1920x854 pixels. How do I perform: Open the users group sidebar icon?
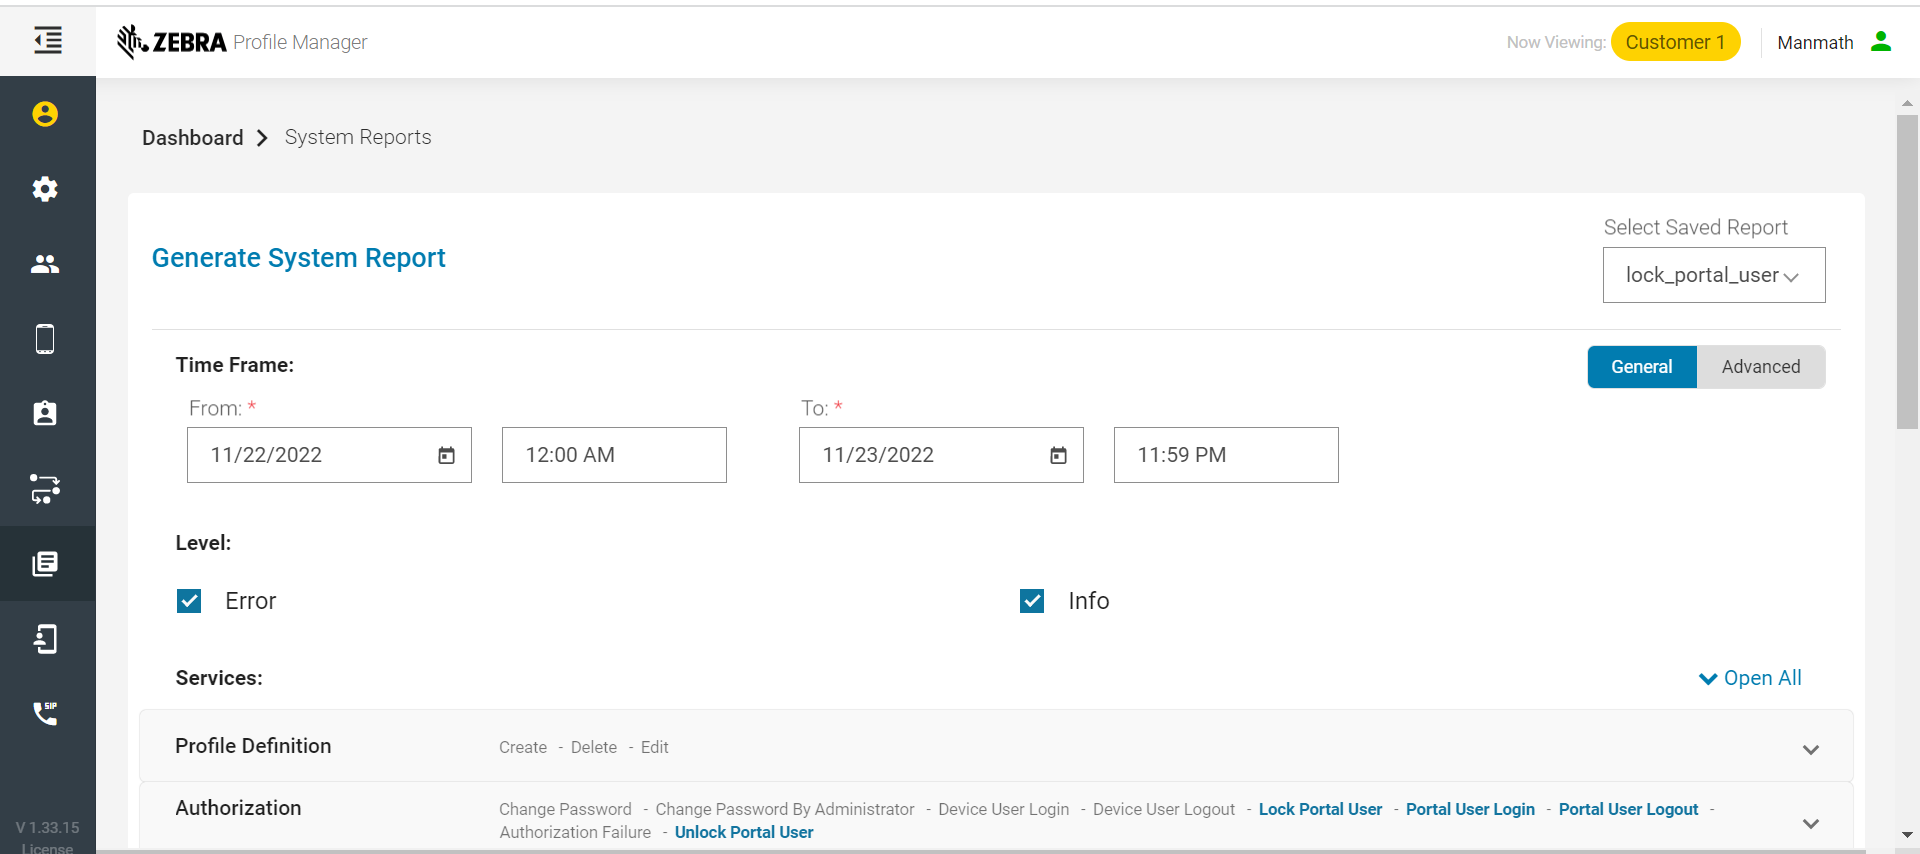click(45, 264)
